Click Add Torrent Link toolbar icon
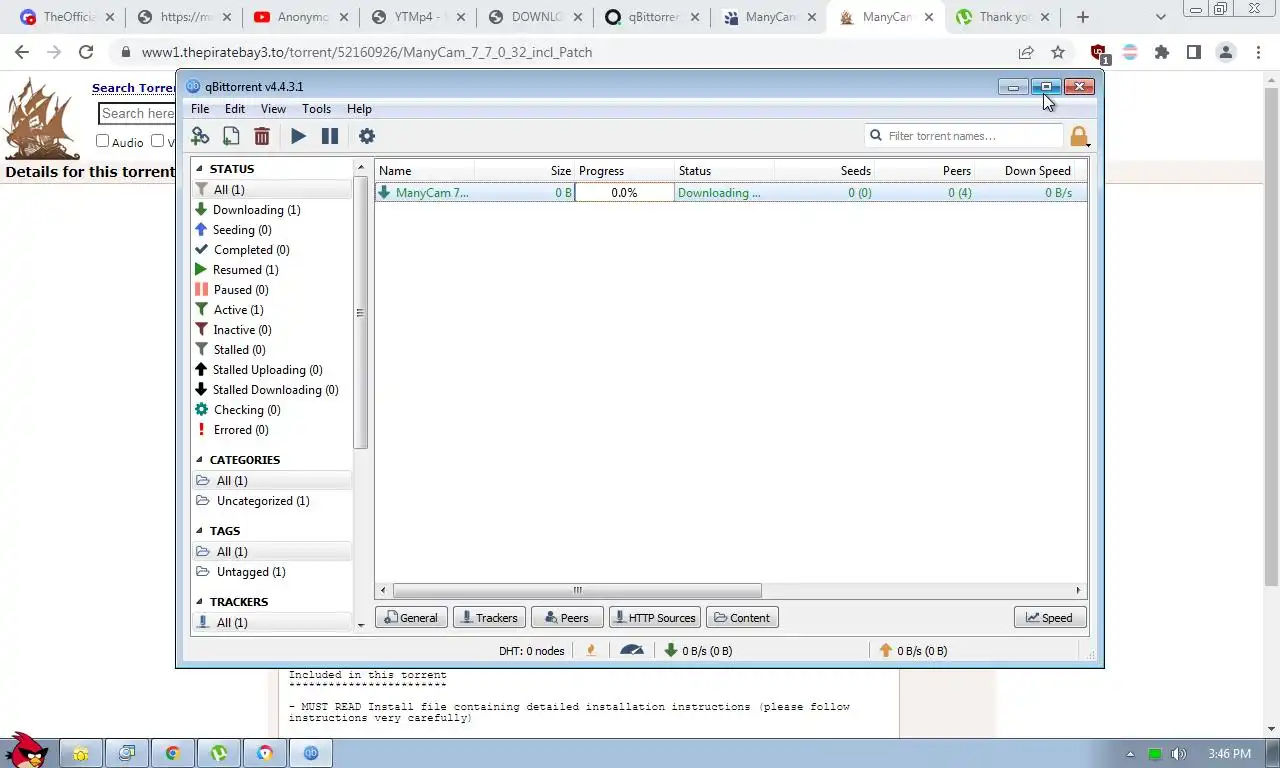 (200, 136)
